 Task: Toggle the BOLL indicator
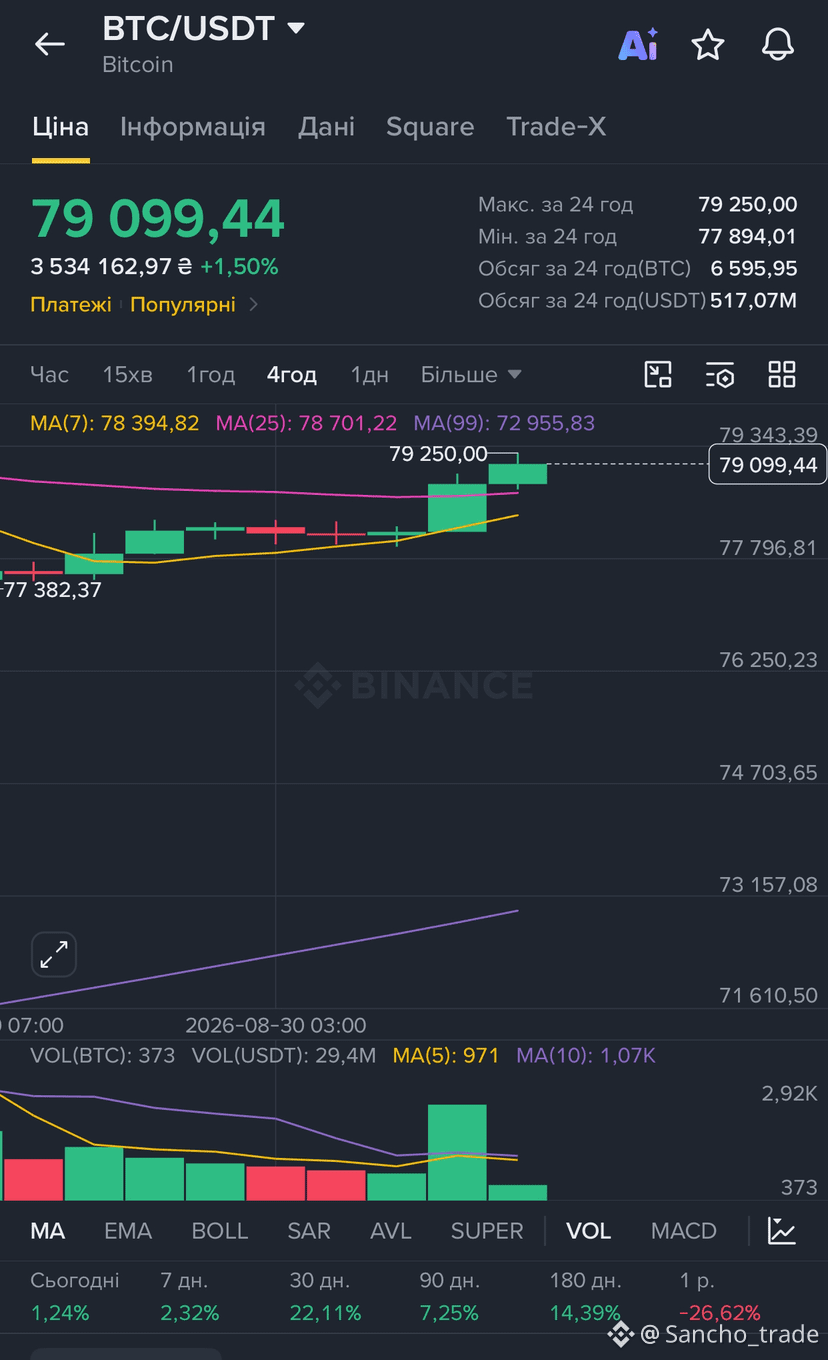220,1231
